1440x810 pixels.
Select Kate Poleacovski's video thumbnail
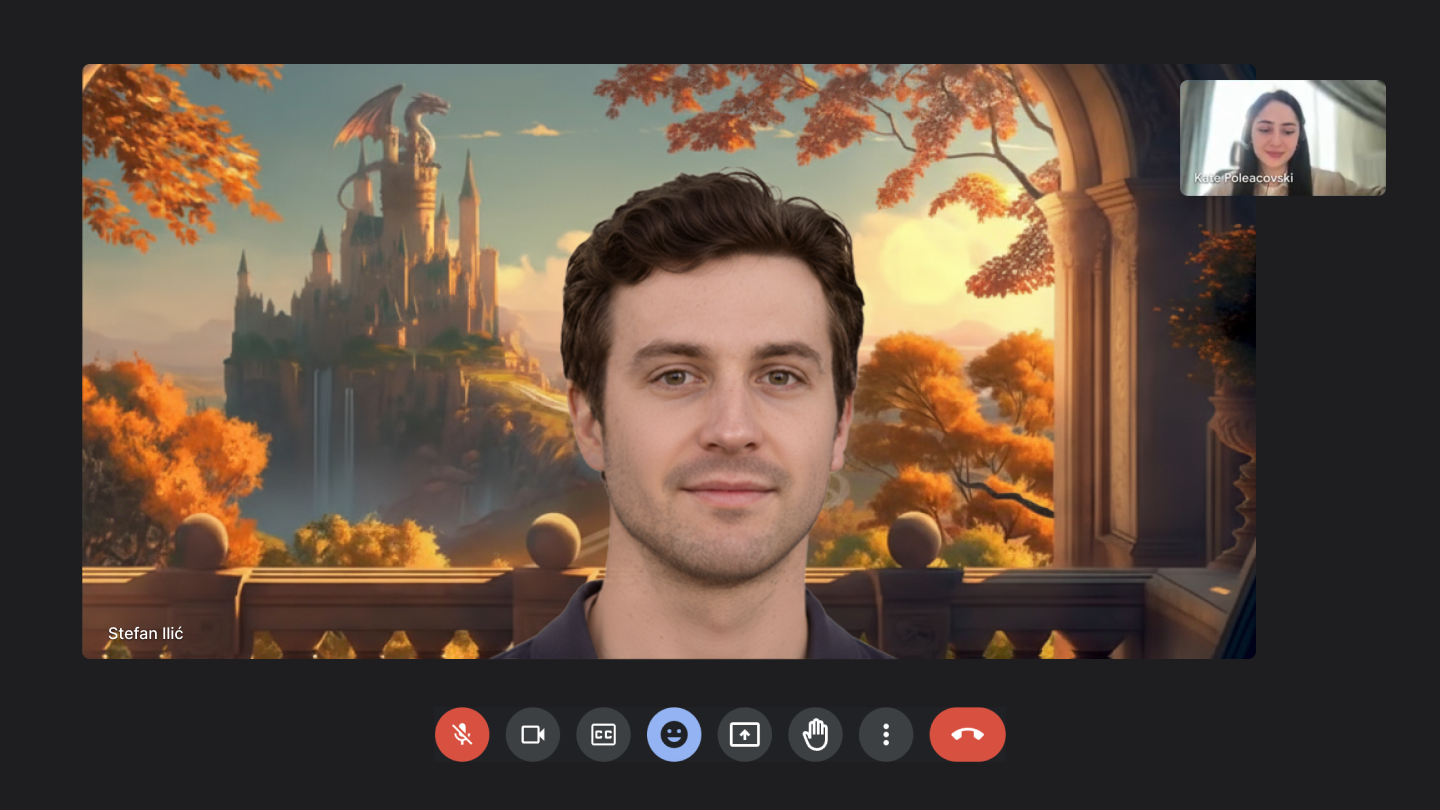pyautogui.click(x=1282, y=138)
